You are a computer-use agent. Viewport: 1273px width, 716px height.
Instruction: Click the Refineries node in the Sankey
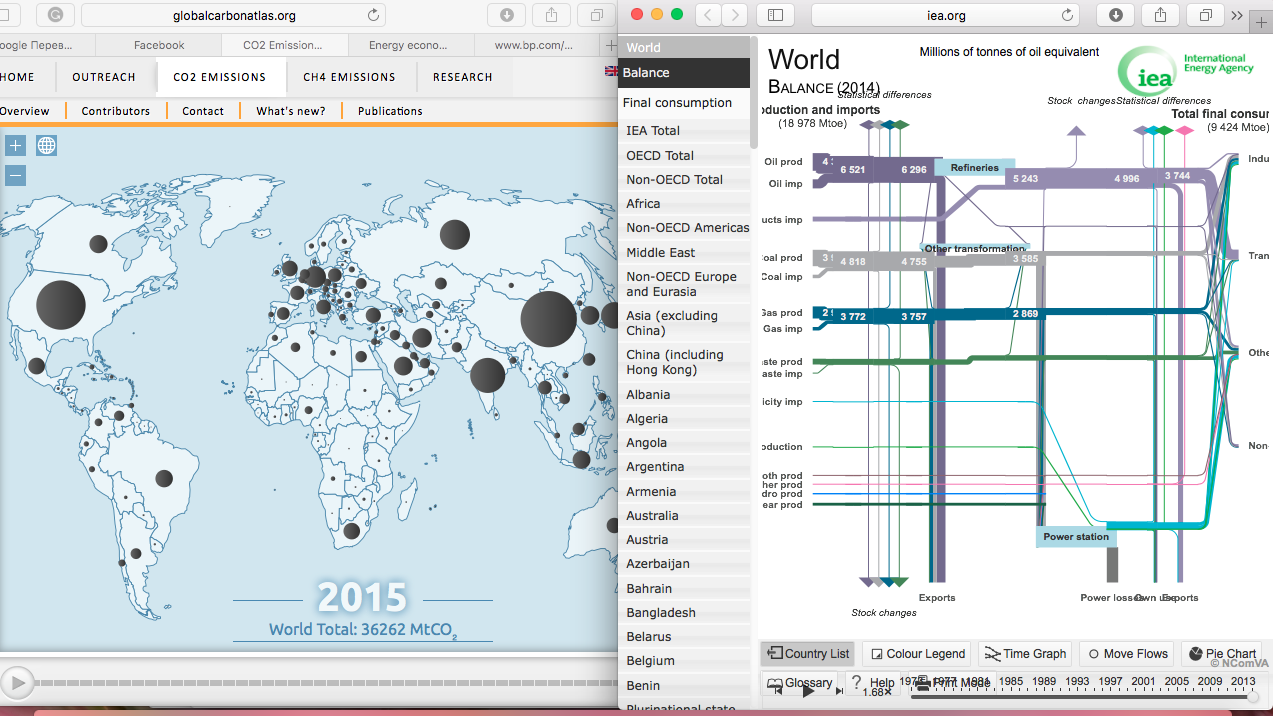click(x=974, y=167)
